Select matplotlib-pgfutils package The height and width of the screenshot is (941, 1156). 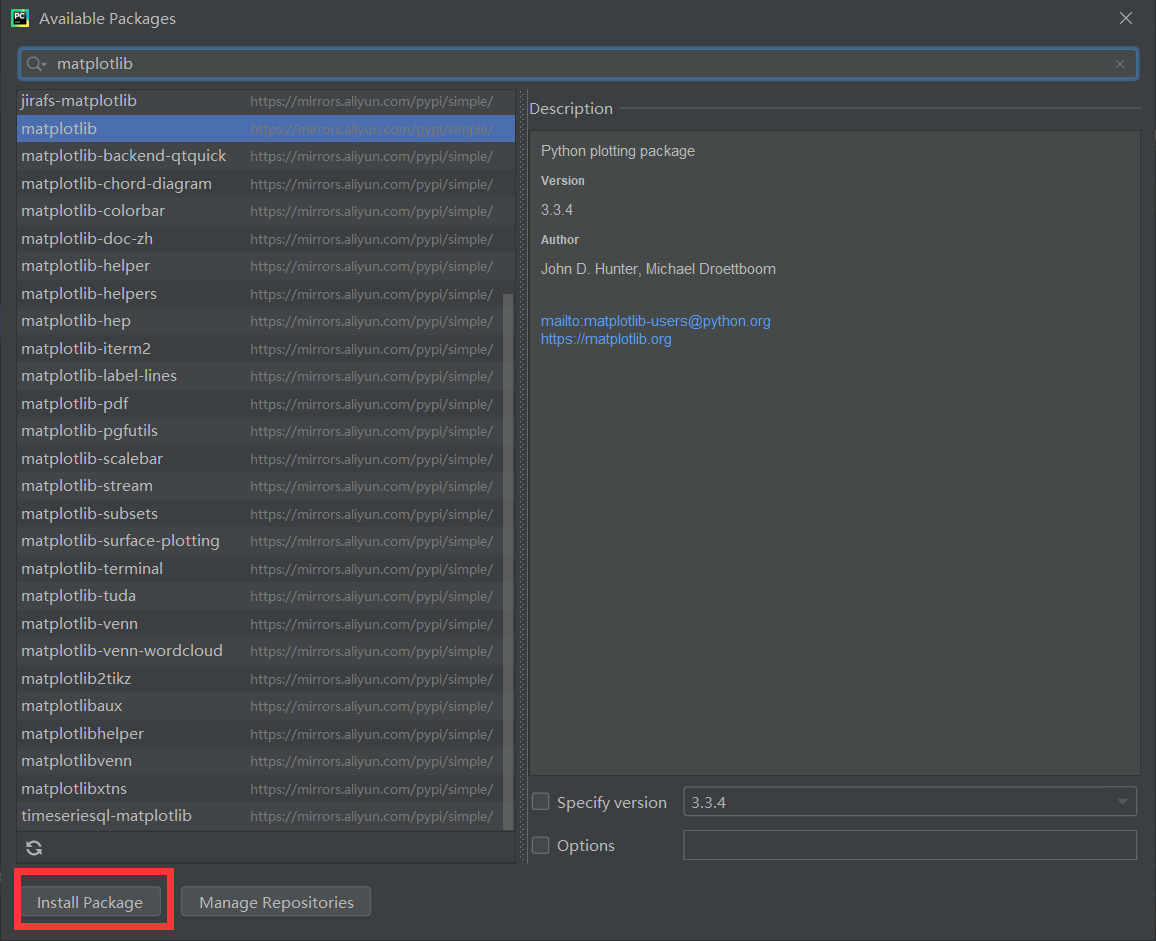tap(260, 431)
